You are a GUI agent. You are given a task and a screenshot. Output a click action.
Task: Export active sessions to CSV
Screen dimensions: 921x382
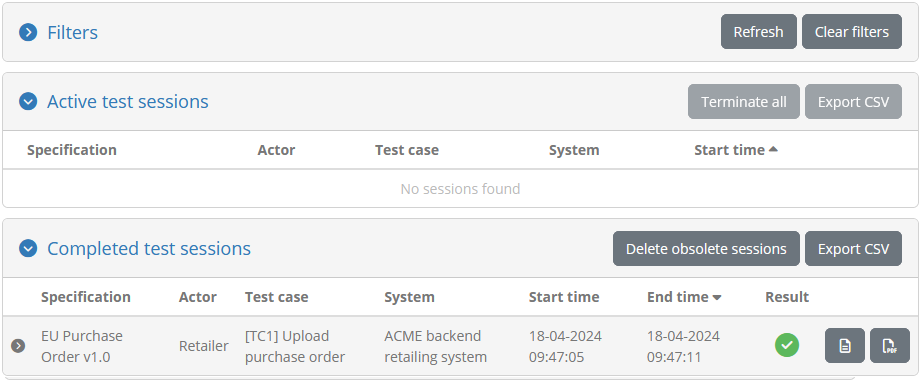853,102
